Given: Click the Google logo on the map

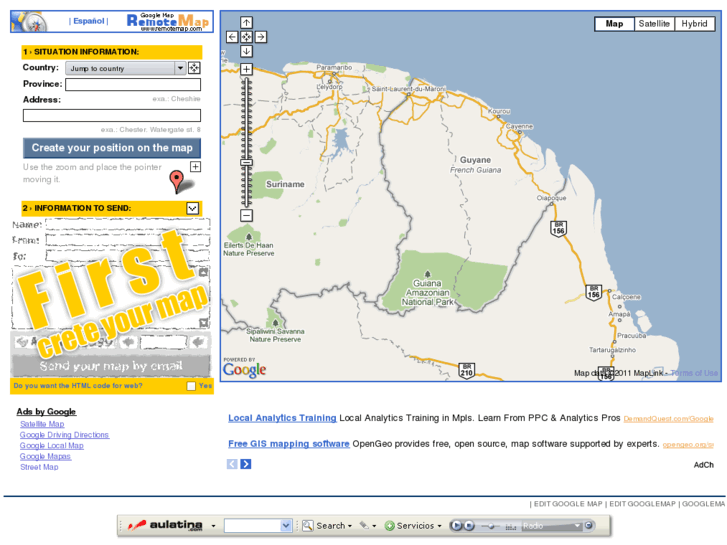Looking at the screenshot, I should (x=244, y=370).
